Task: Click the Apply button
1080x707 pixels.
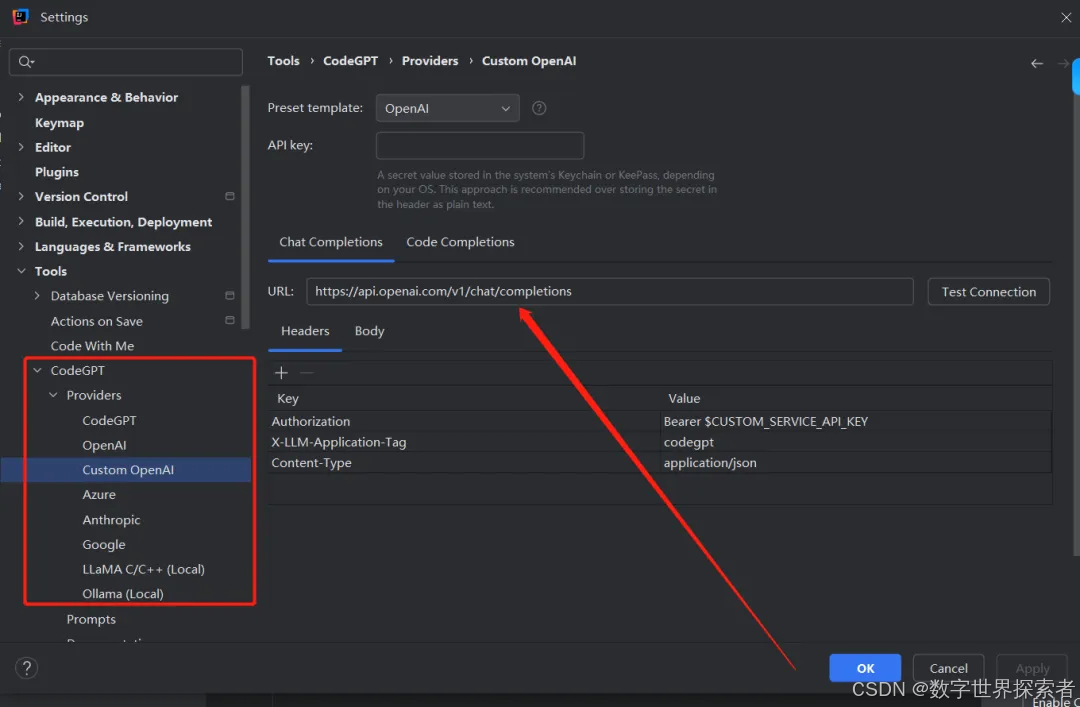Action: (x=1032, y=668)
